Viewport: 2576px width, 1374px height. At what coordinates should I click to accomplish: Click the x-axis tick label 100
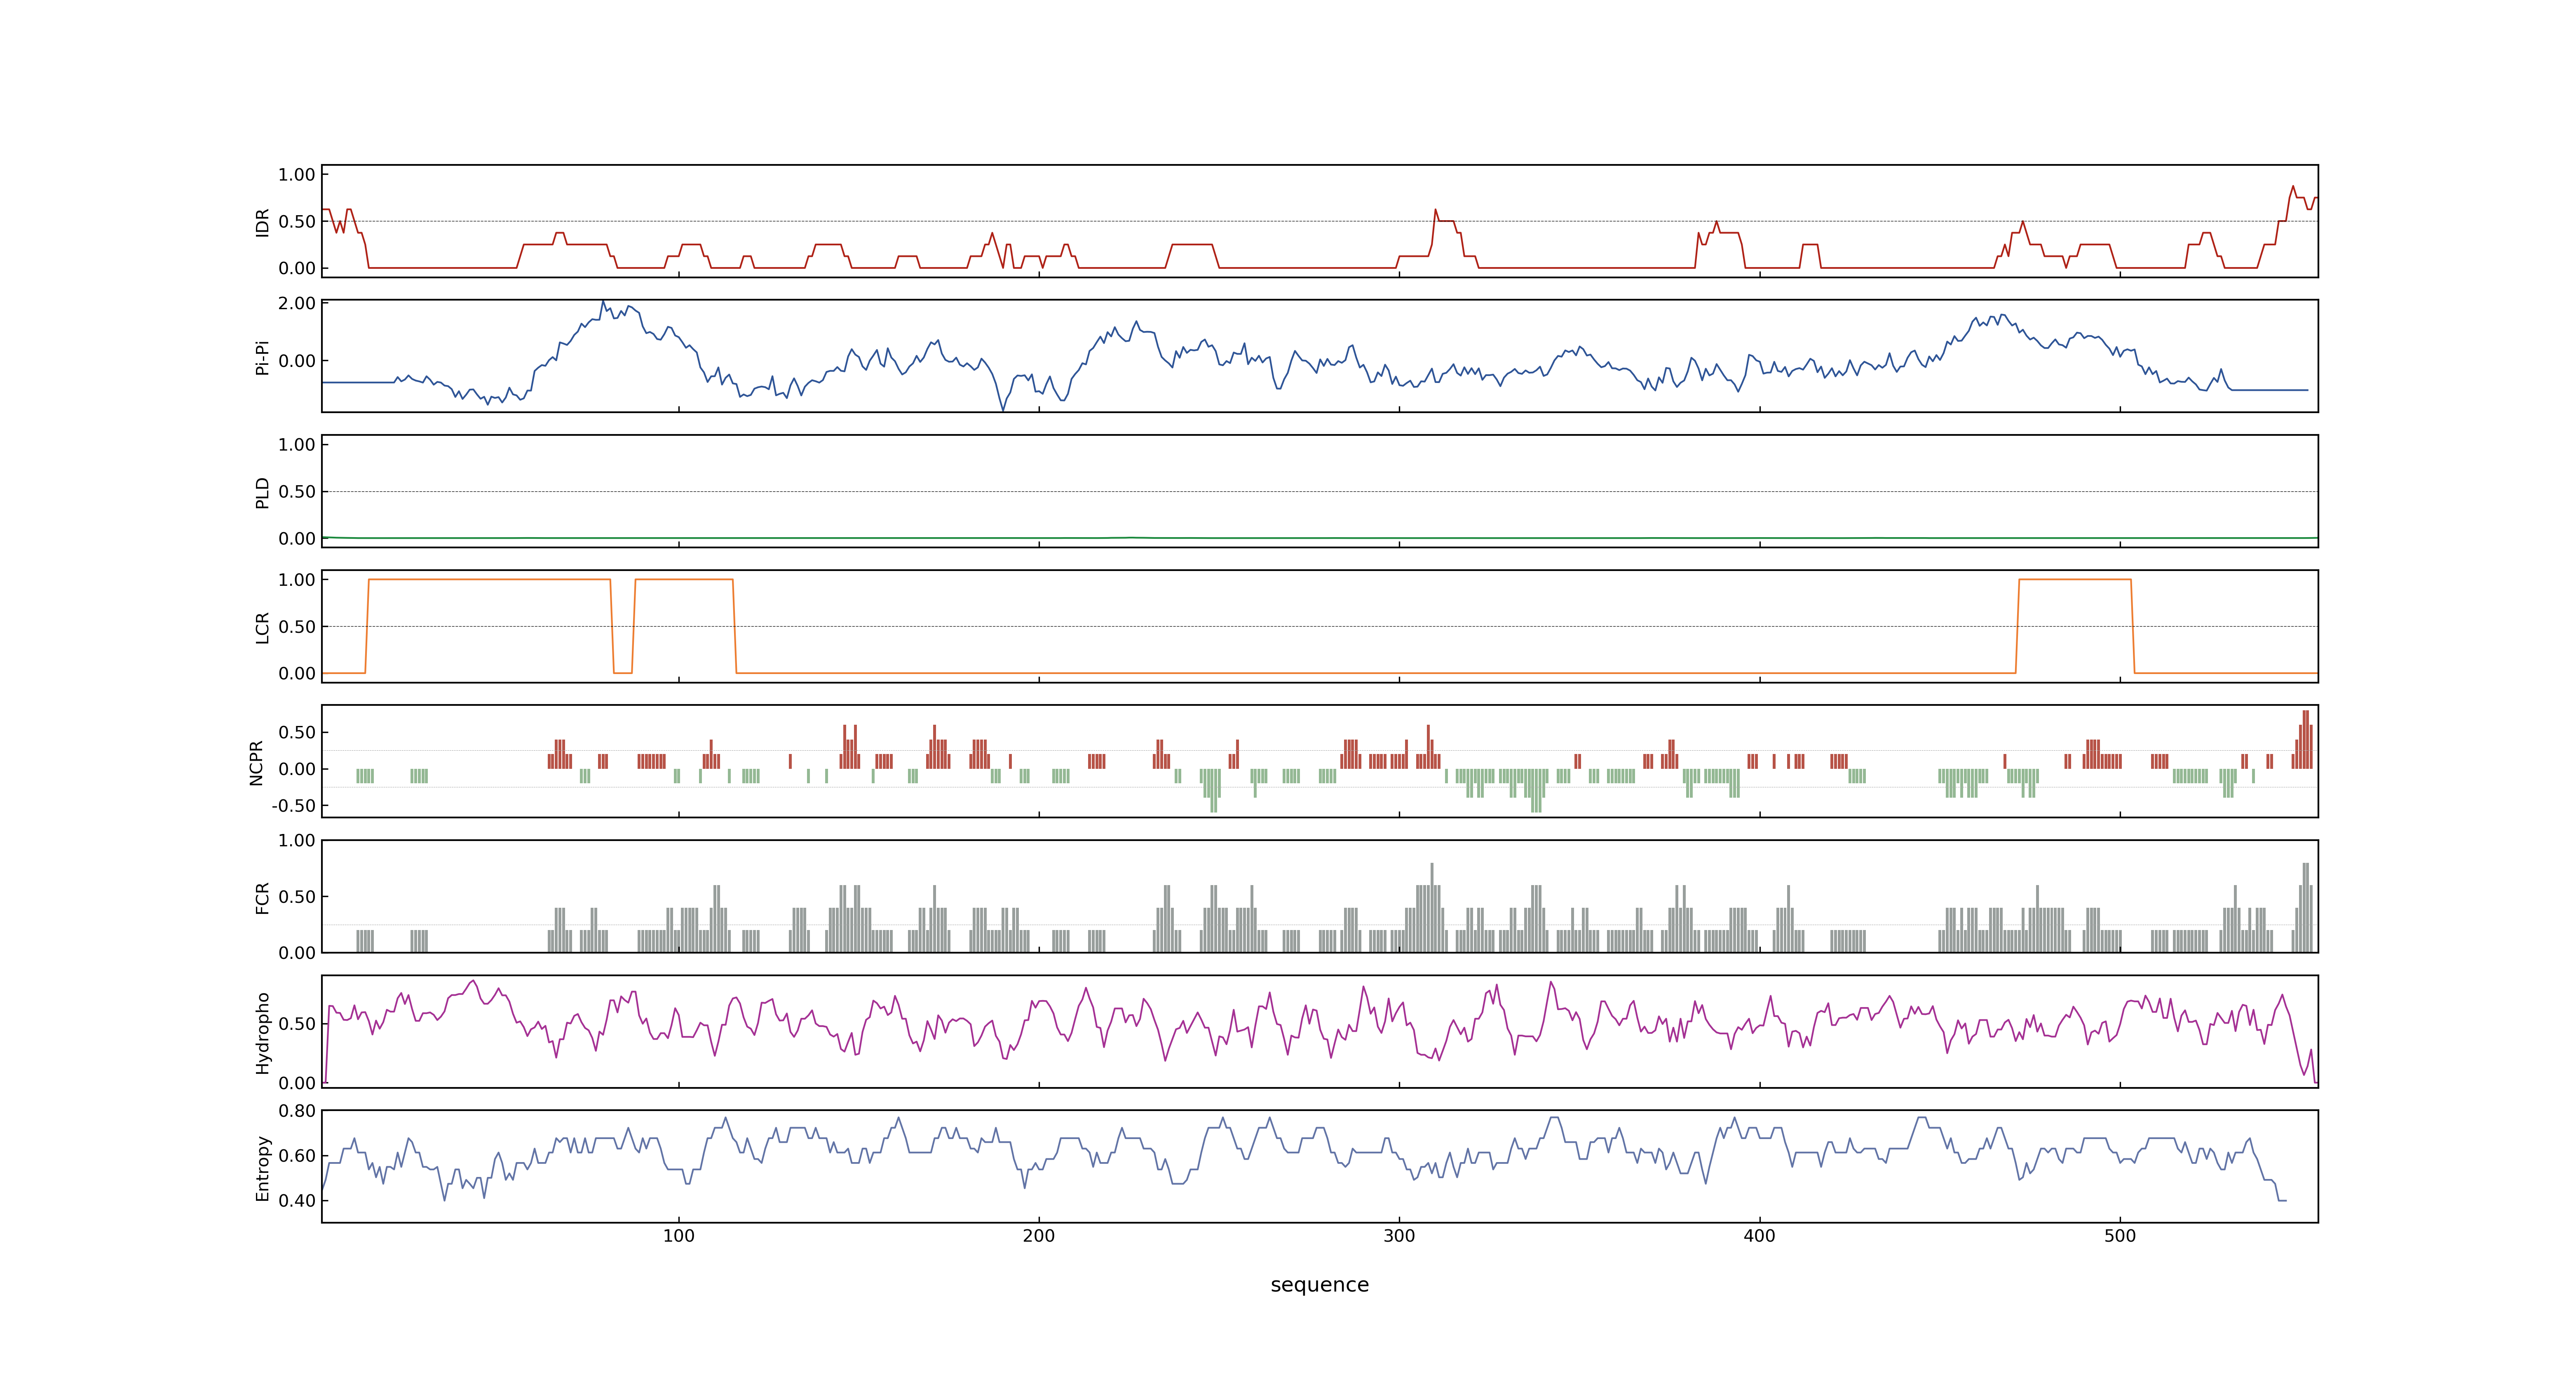679,1236
